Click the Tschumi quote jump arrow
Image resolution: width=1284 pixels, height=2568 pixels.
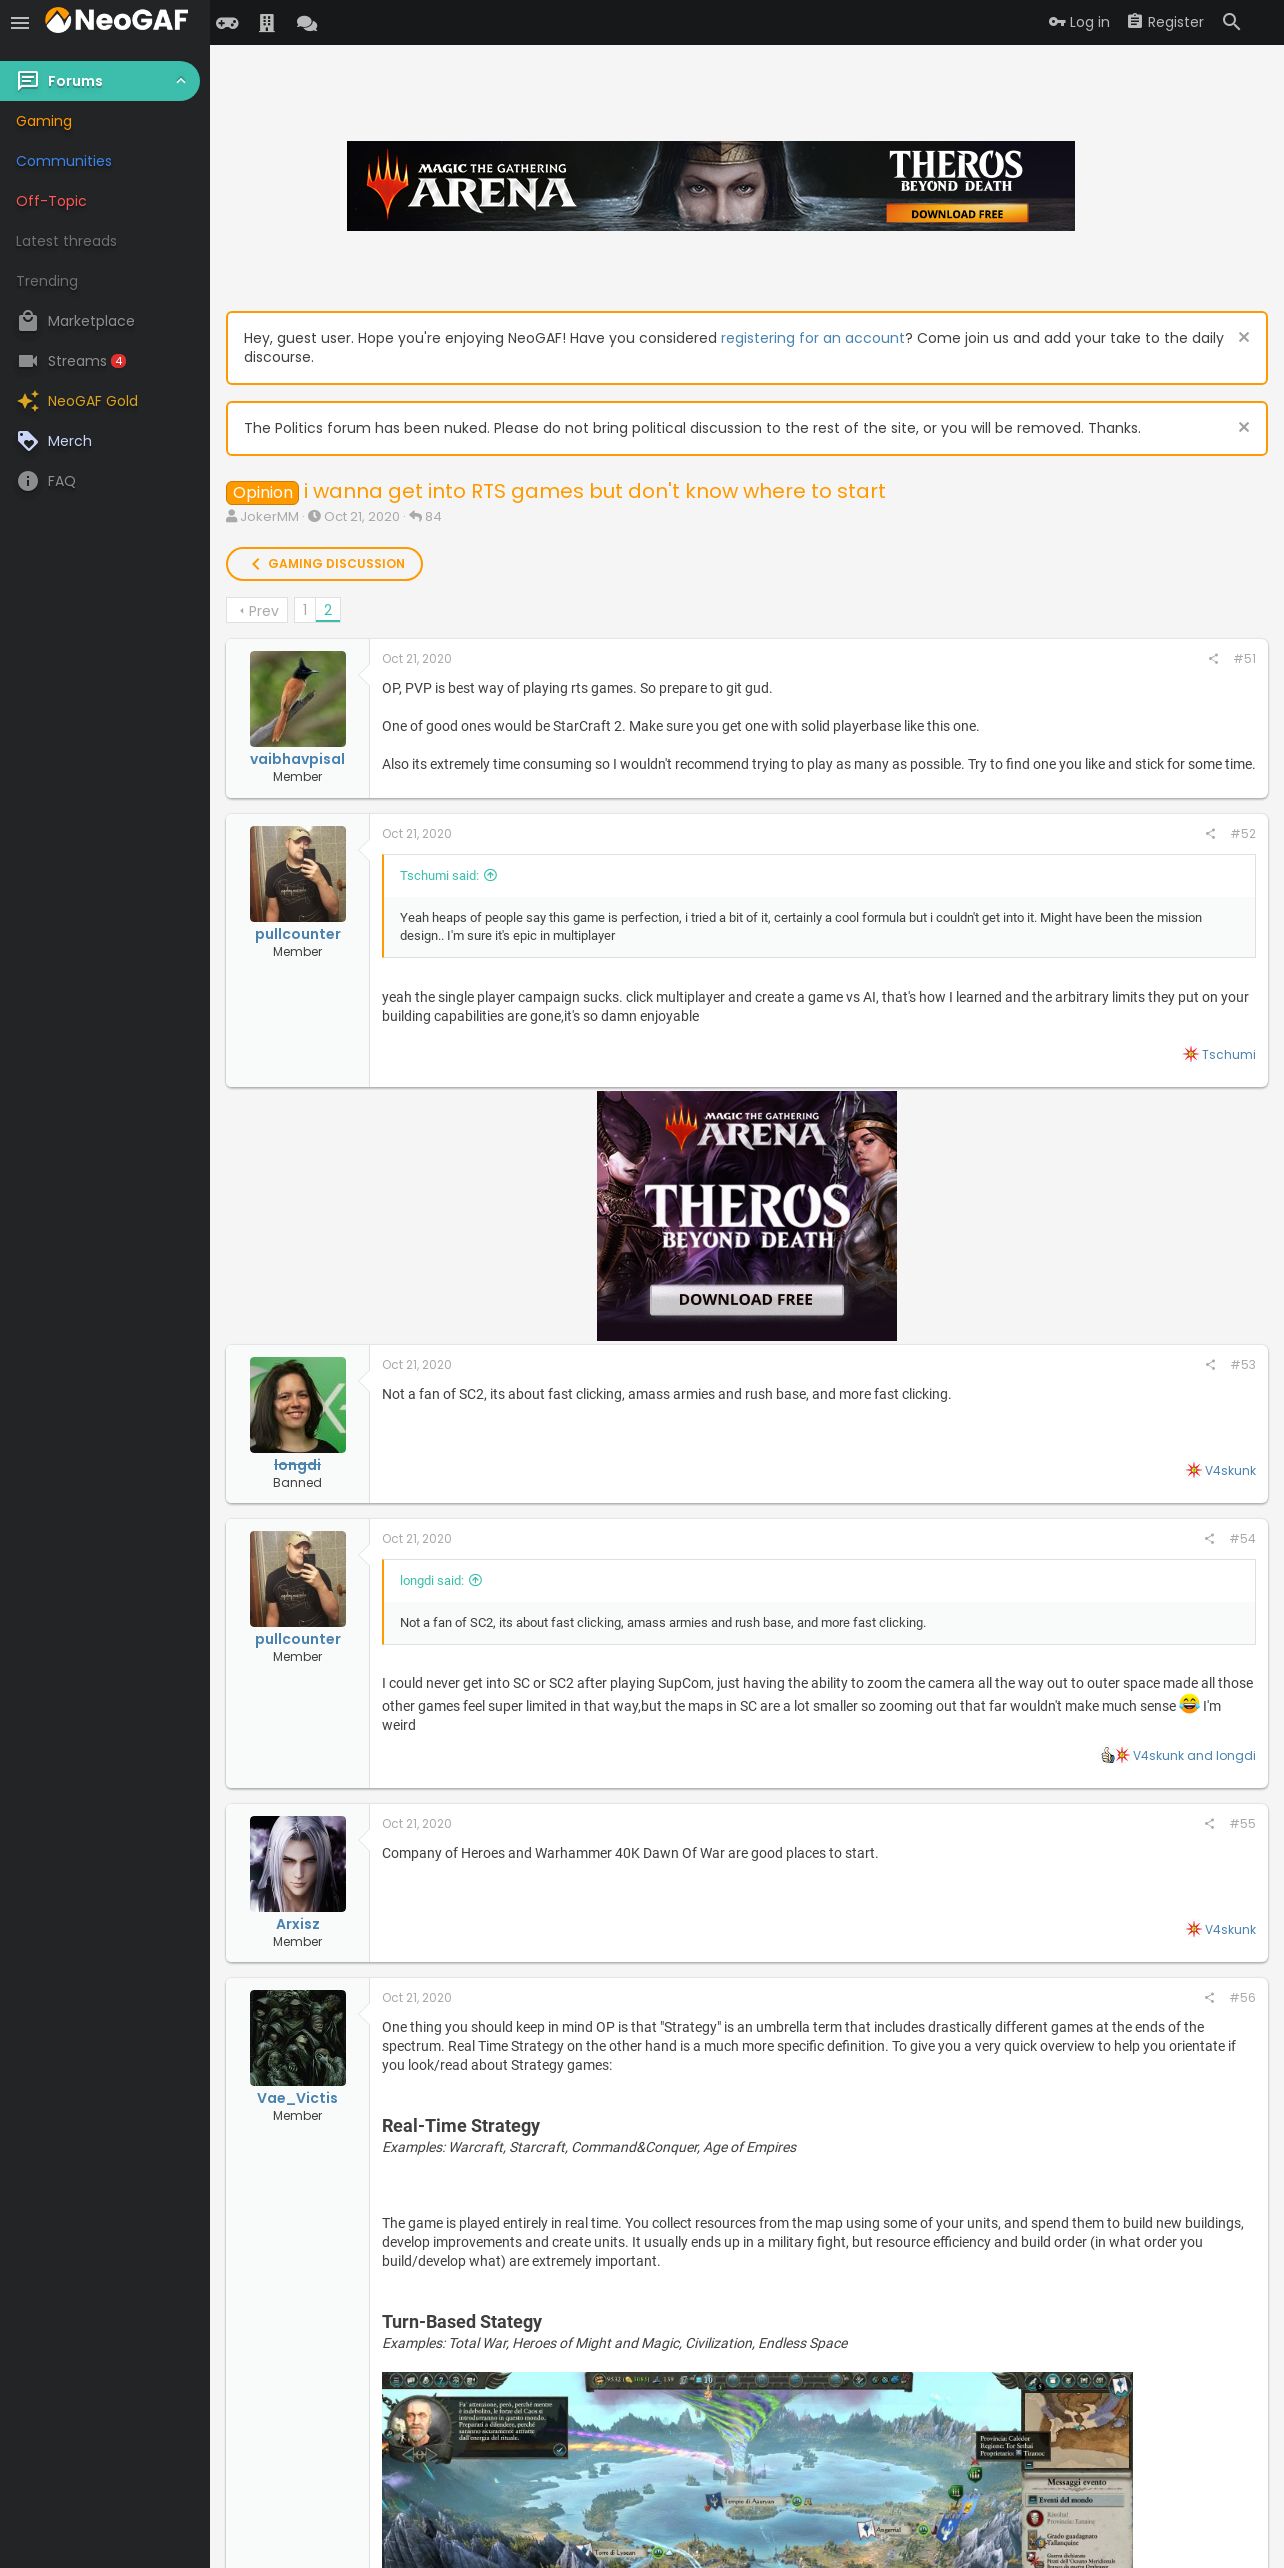point(491,875)
